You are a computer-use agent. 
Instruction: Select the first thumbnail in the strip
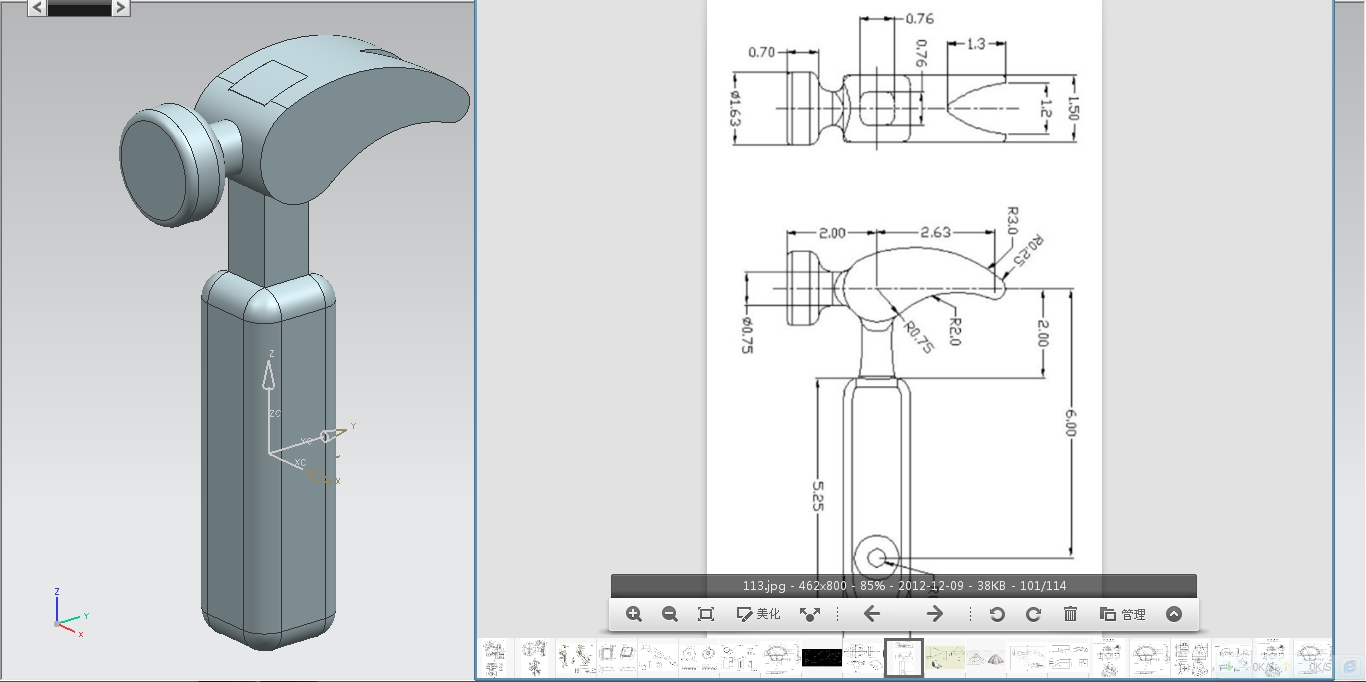[x=494, y=658]
